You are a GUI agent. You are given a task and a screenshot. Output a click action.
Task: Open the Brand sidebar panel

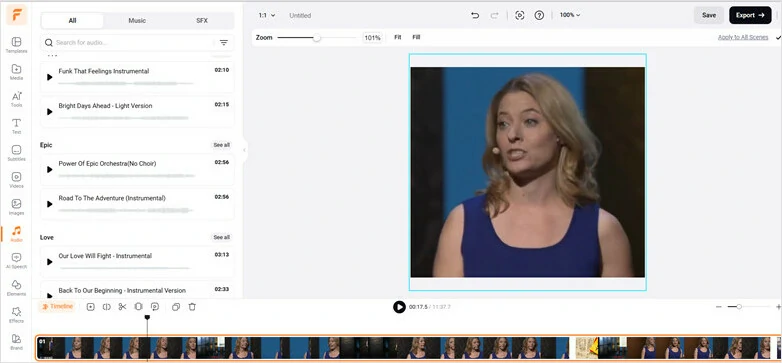pyautogui.click(x=16, y=342)
